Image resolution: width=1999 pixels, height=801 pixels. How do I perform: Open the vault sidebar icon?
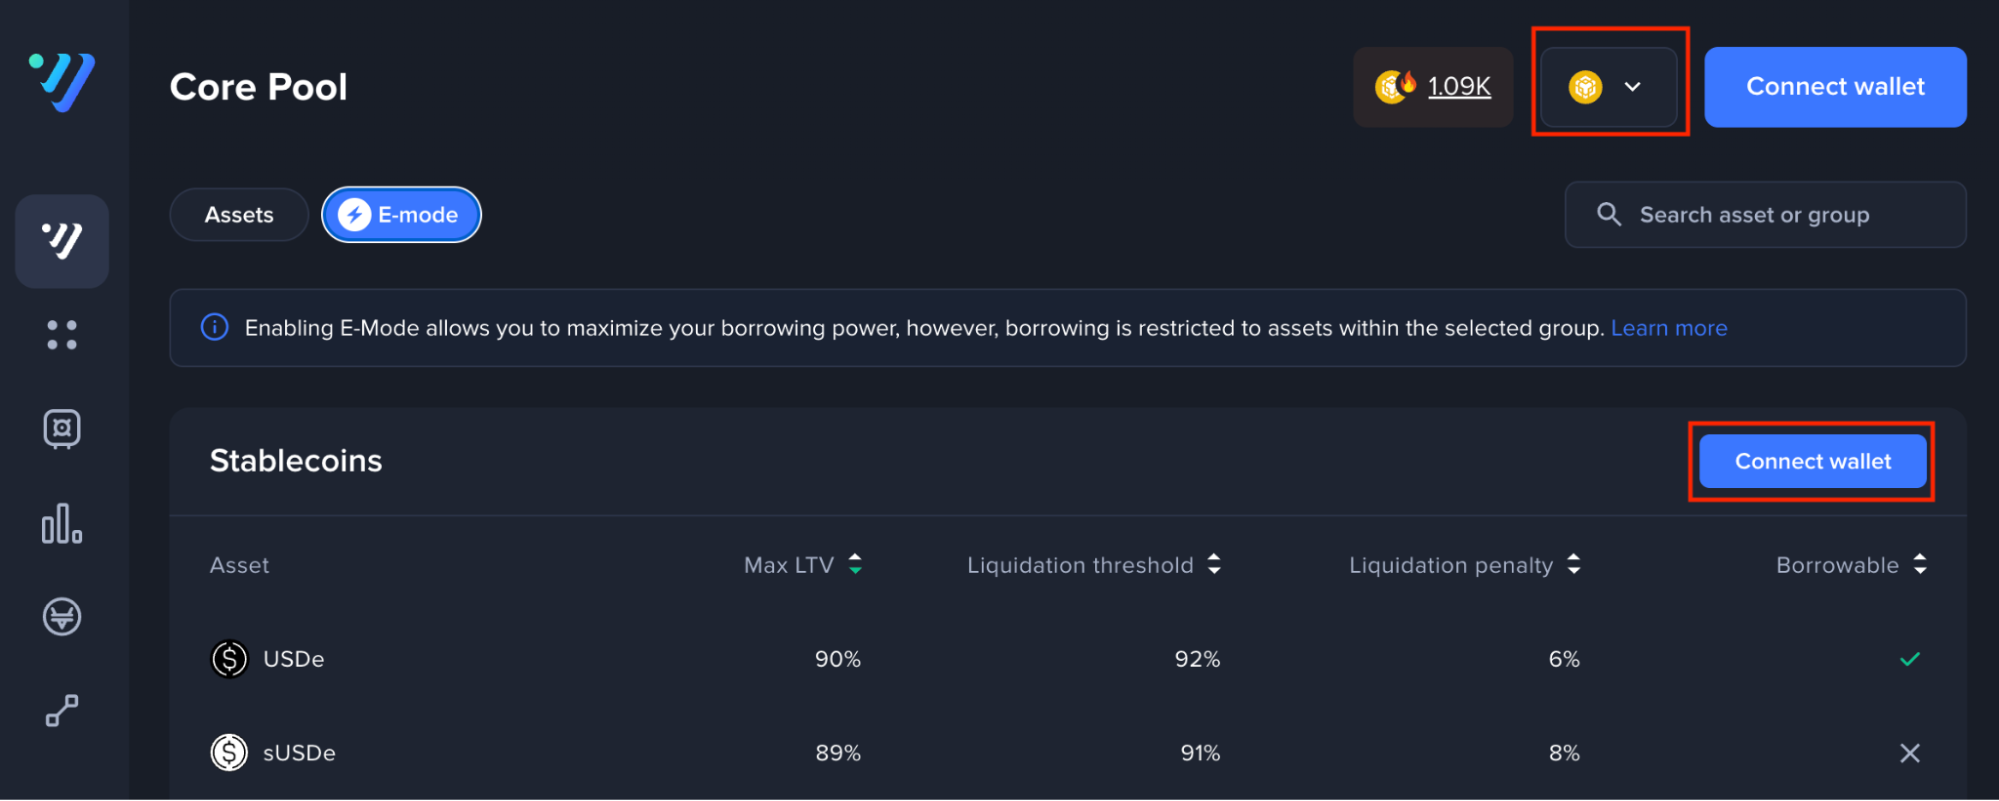click(x=62, y=429)
